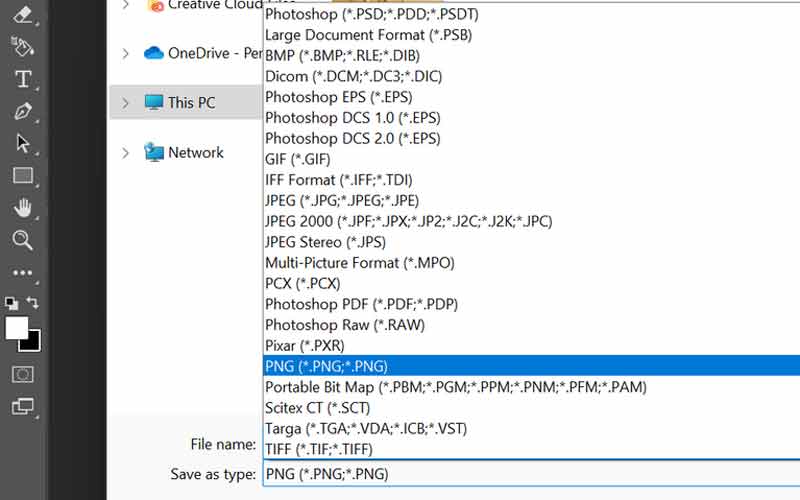Open the Change Screen Mode button
The width and height of the screenshot is (800, 500).
click(22, 407)
